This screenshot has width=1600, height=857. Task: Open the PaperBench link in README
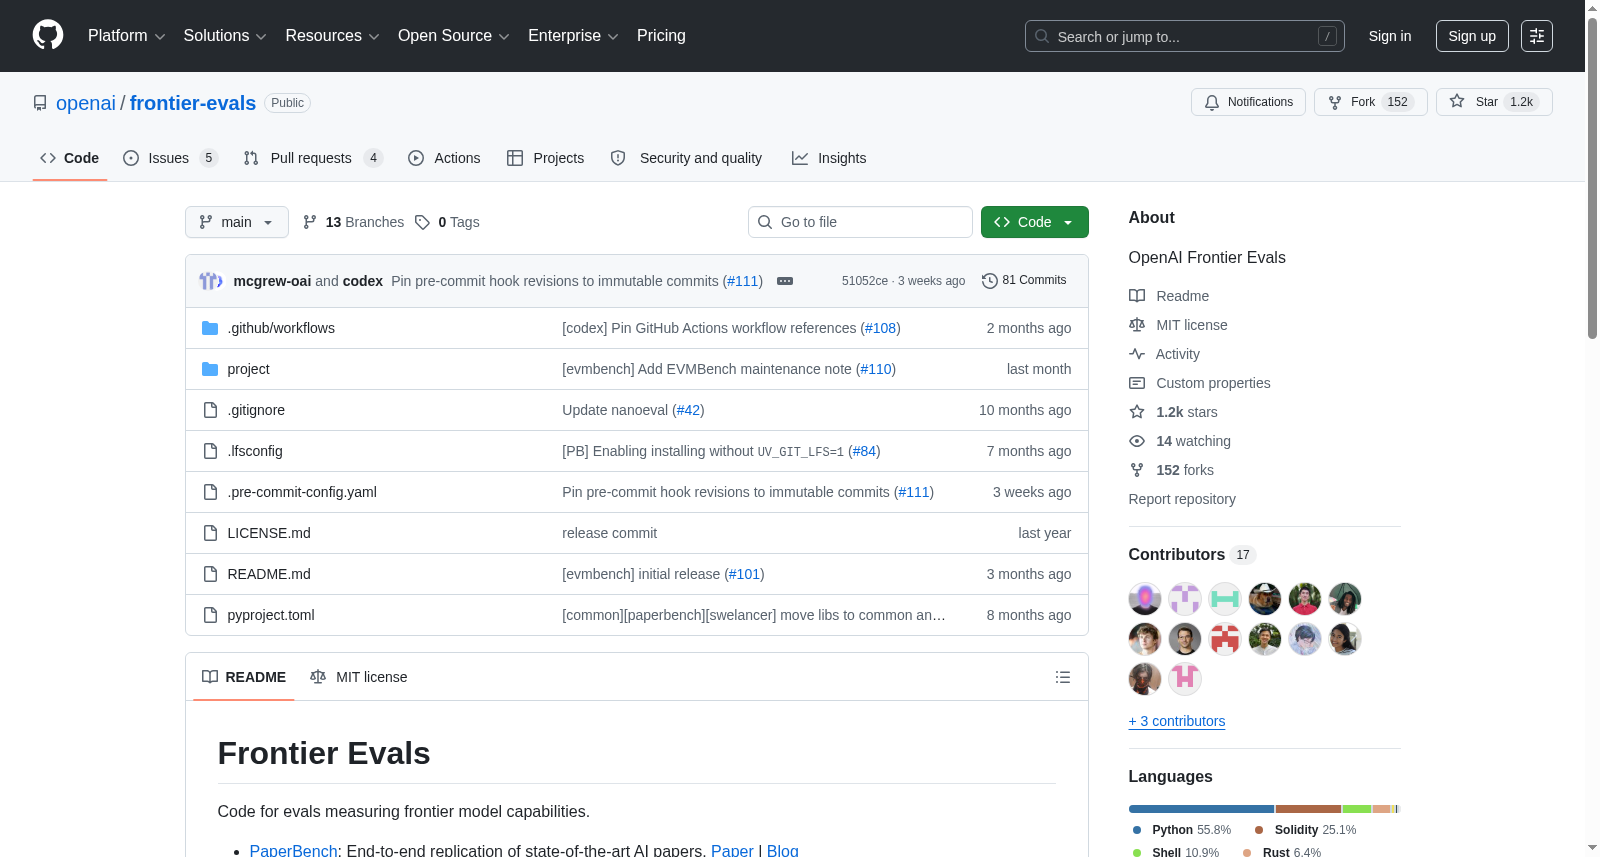tap(294, 850)
